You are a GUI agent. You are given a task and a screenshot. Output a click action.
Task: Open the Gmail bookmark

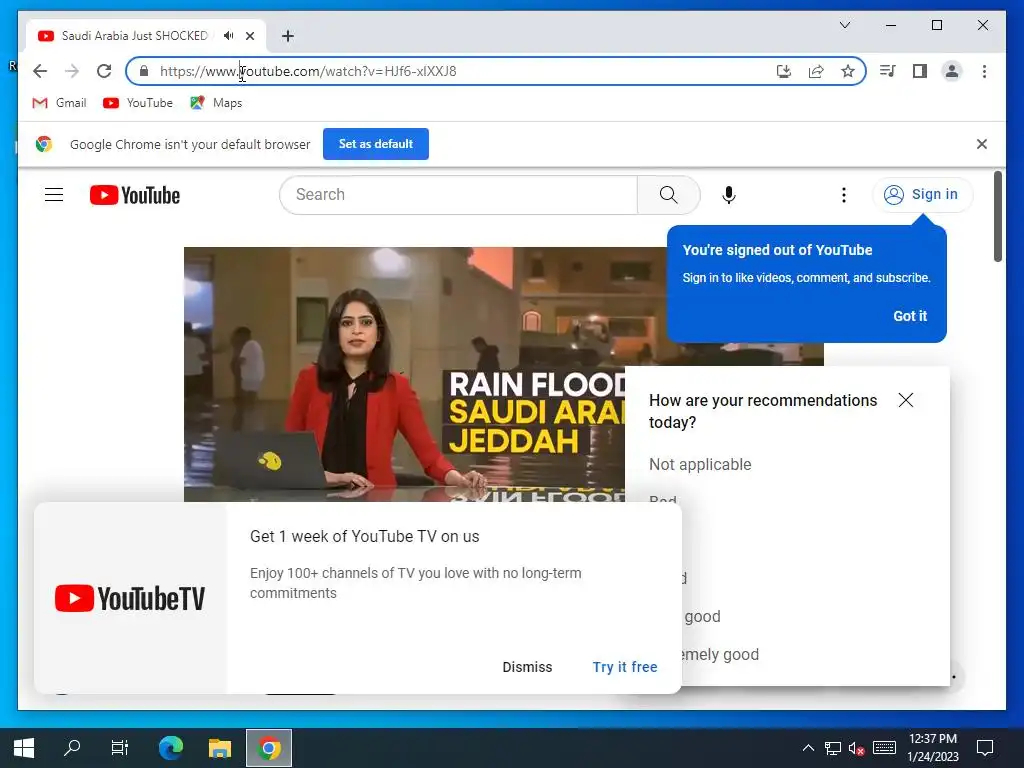click(x=59, y=103)
